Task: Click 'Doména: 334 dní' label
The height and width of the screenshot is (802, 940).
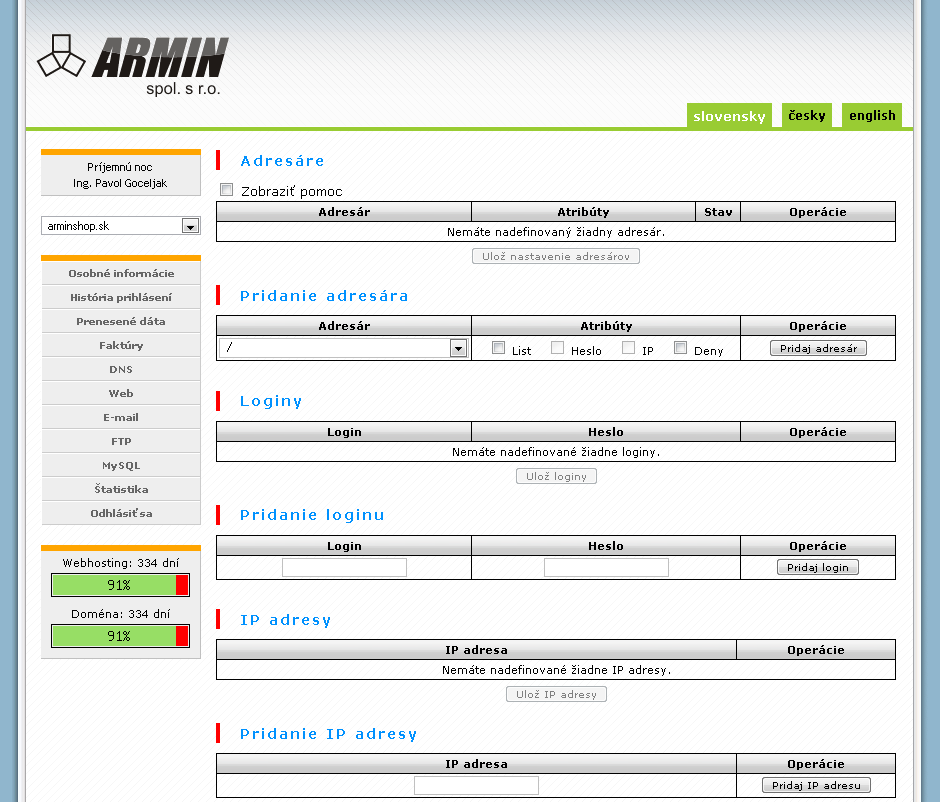Action: click(x=120, y=614)
